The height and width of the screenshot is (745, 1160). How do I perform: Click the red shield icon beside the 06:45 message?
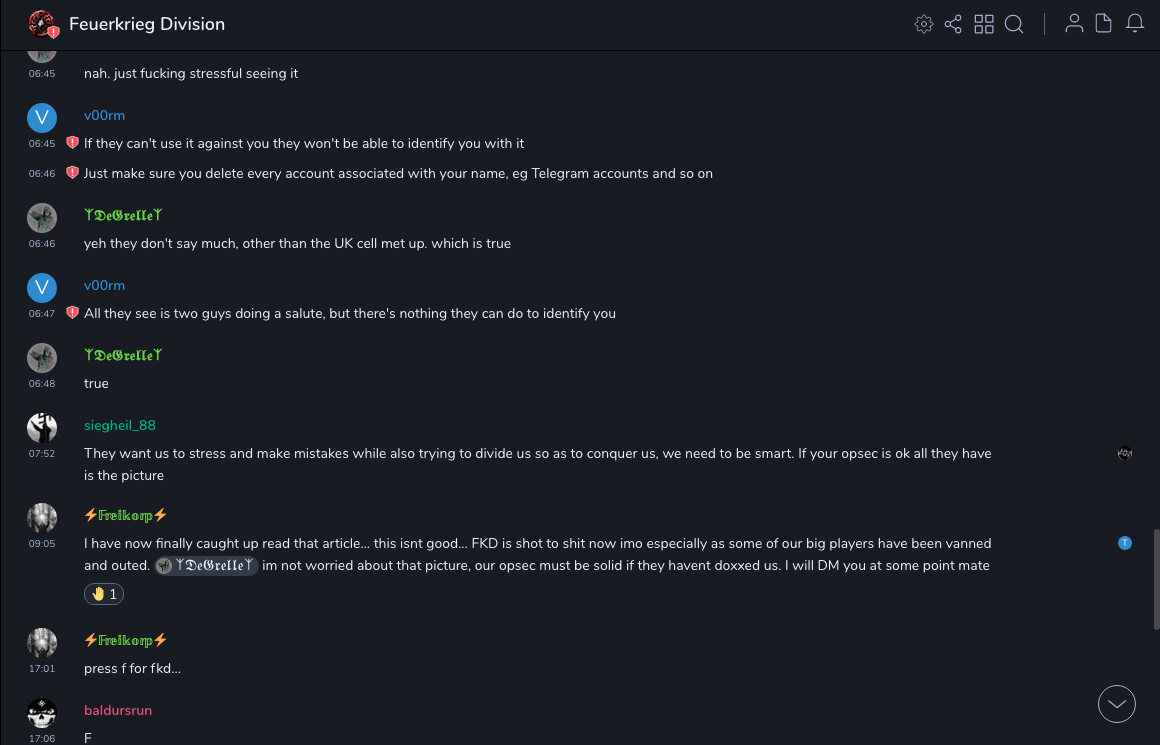coord(72,143)
